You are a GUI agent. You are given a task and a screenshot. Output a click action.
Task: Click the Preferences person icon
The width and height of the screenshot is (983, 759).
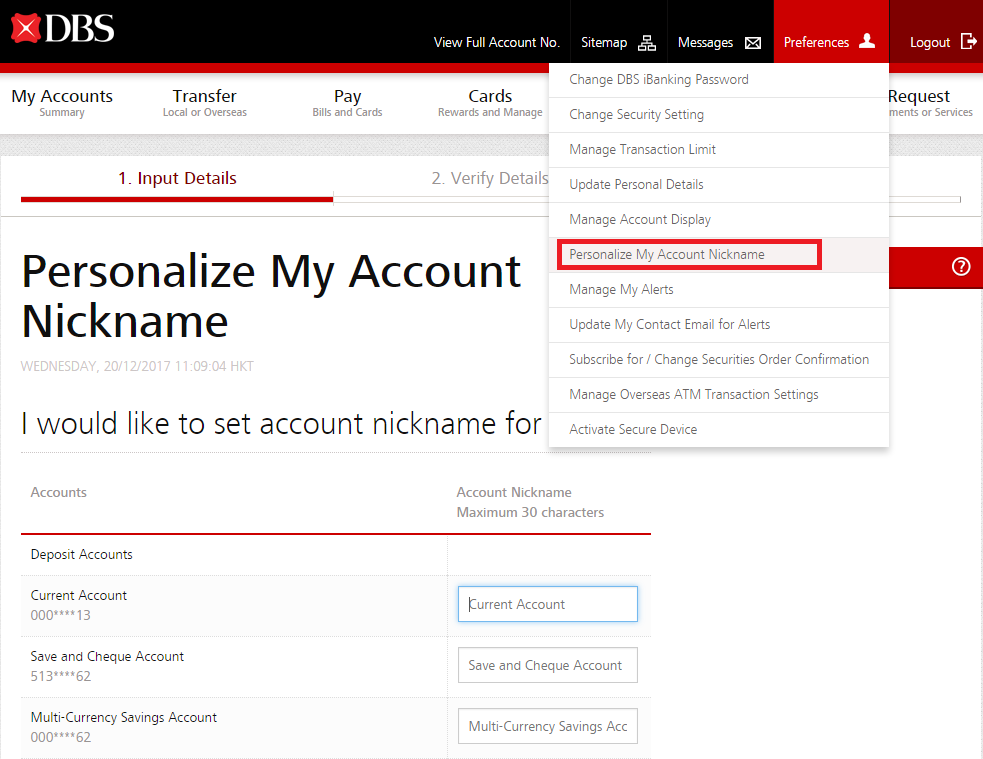(867, 41)
